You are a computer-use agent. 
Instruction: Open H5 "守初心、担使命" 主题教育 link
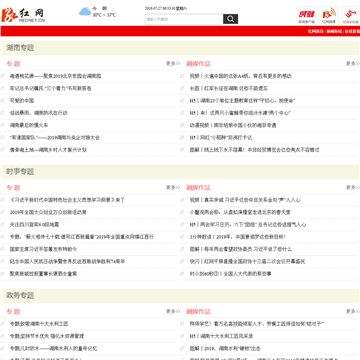(242, 101)
